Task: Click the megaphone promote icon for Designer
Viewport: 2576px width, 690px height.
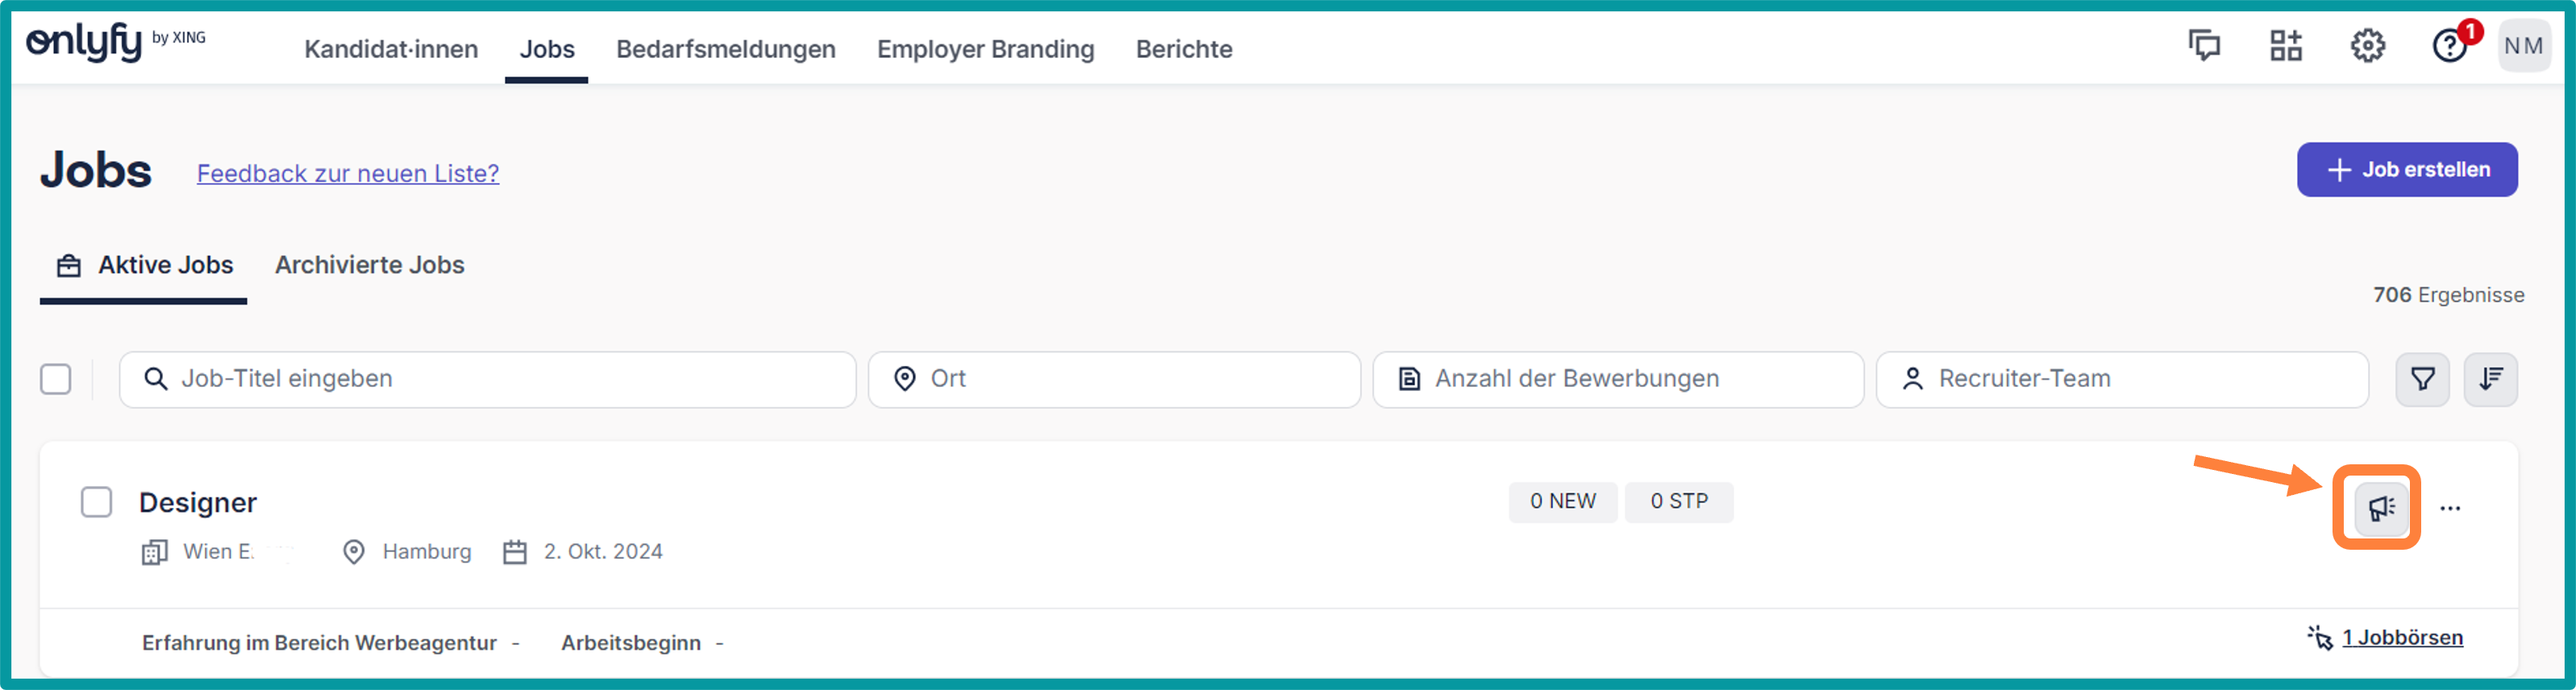Action: pyautogui.click(x=2380, y=508)
